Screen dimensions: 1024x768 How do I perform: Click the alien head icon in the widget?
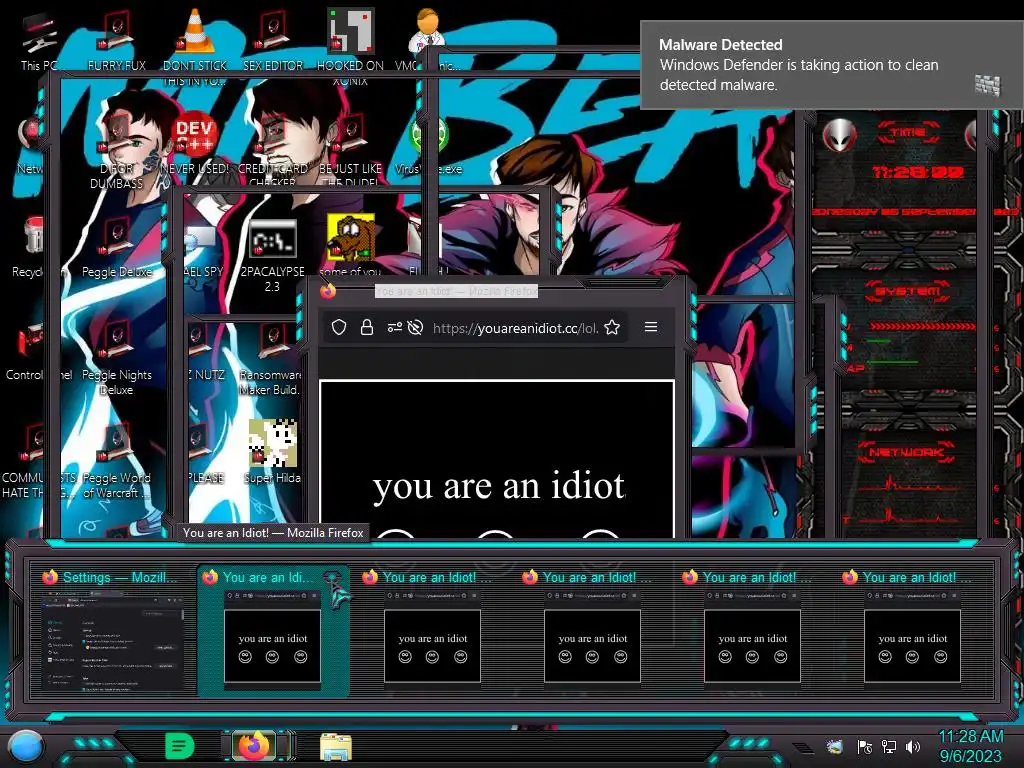(x=839, y=136)
